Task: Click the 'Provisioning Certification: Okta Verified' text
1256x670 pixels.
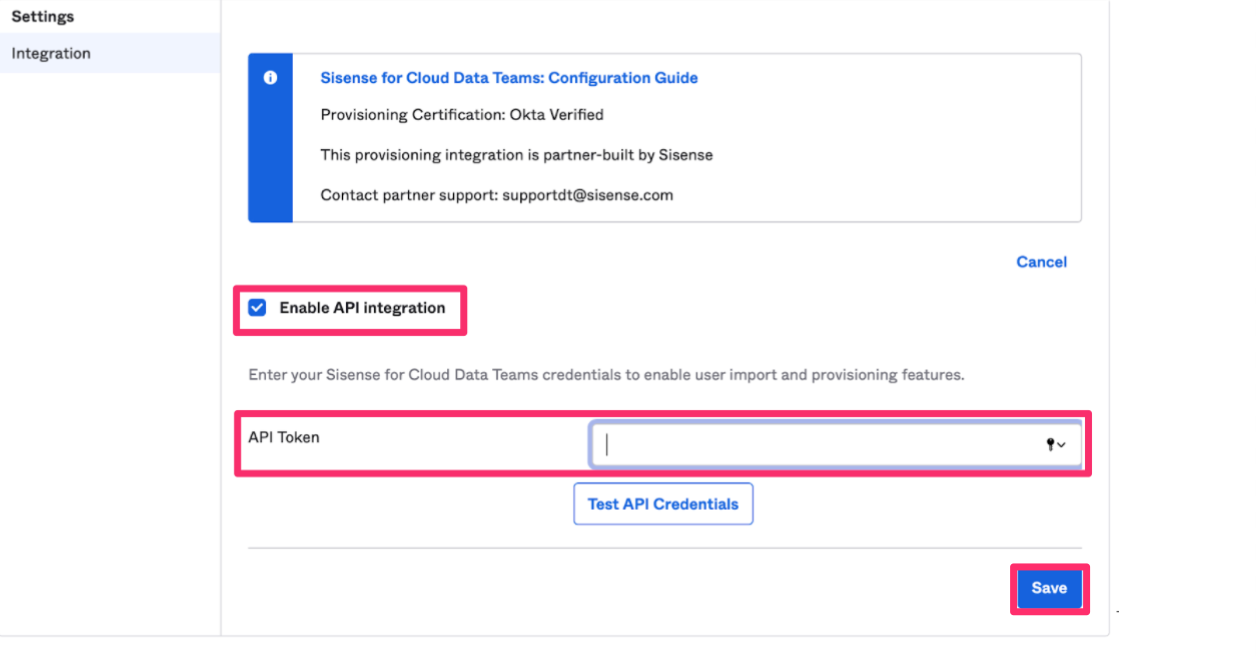Action: click(462, 115)
